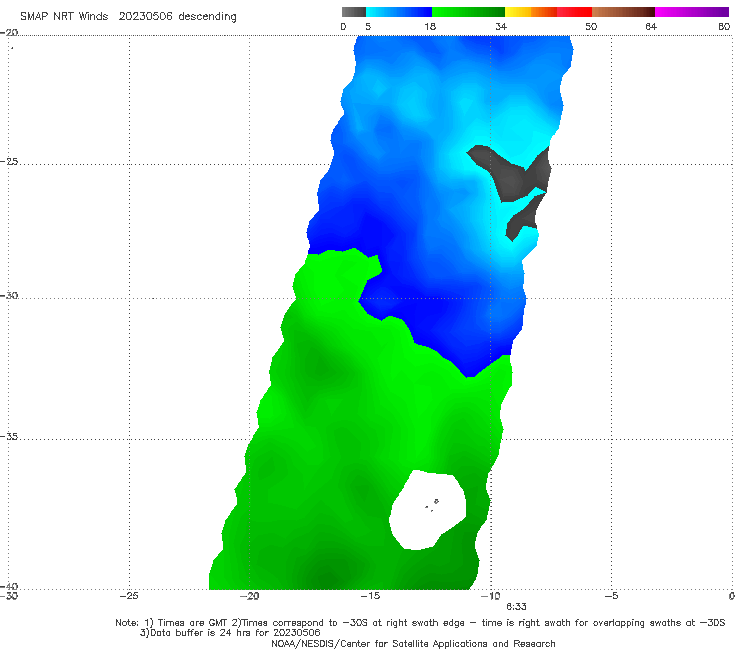Click the white data gap inside the green region
Image resolution: width=740 pixels, height=650 pixels.
427,510
